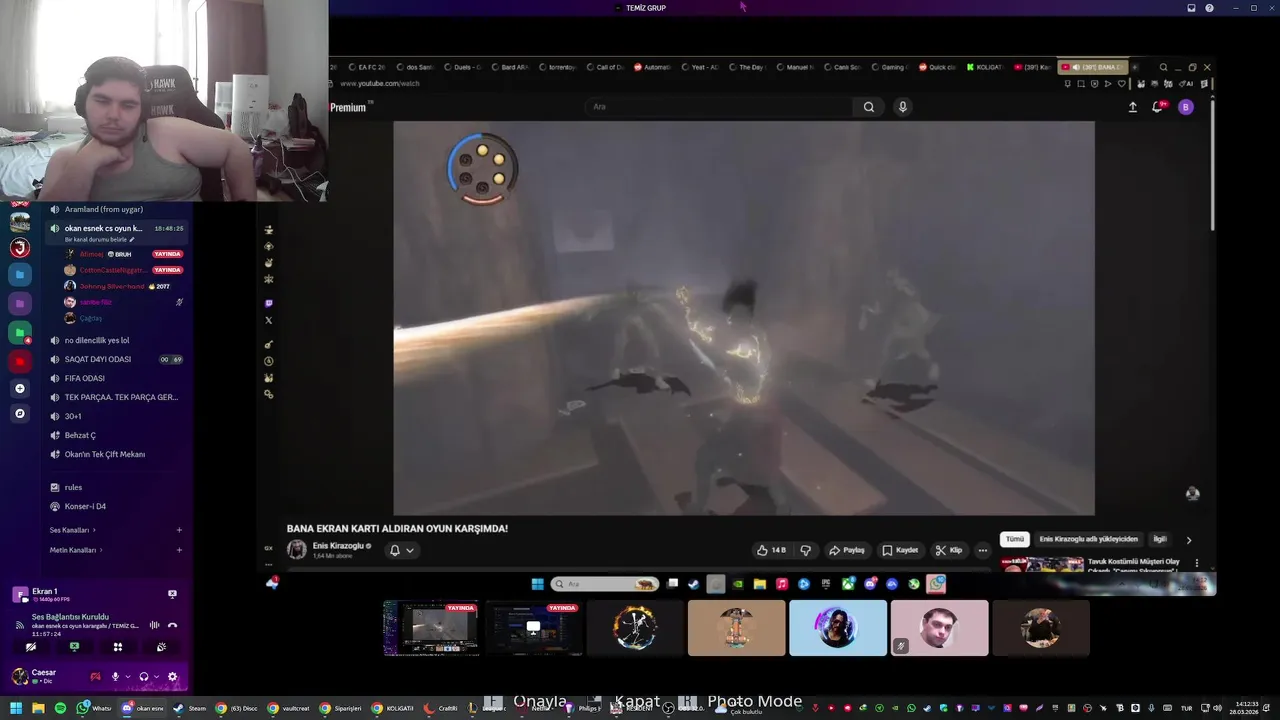Join the FIFA ODASI voice channel
Screen dimensions: 1280x720
pyautogui.click(x=85, y=378)
